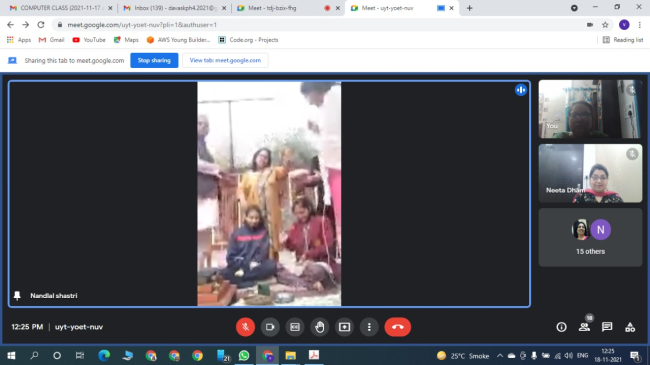Screen dimensions: 650x365
Task: Open the three-dot more options menu
Action: point(369,327)
